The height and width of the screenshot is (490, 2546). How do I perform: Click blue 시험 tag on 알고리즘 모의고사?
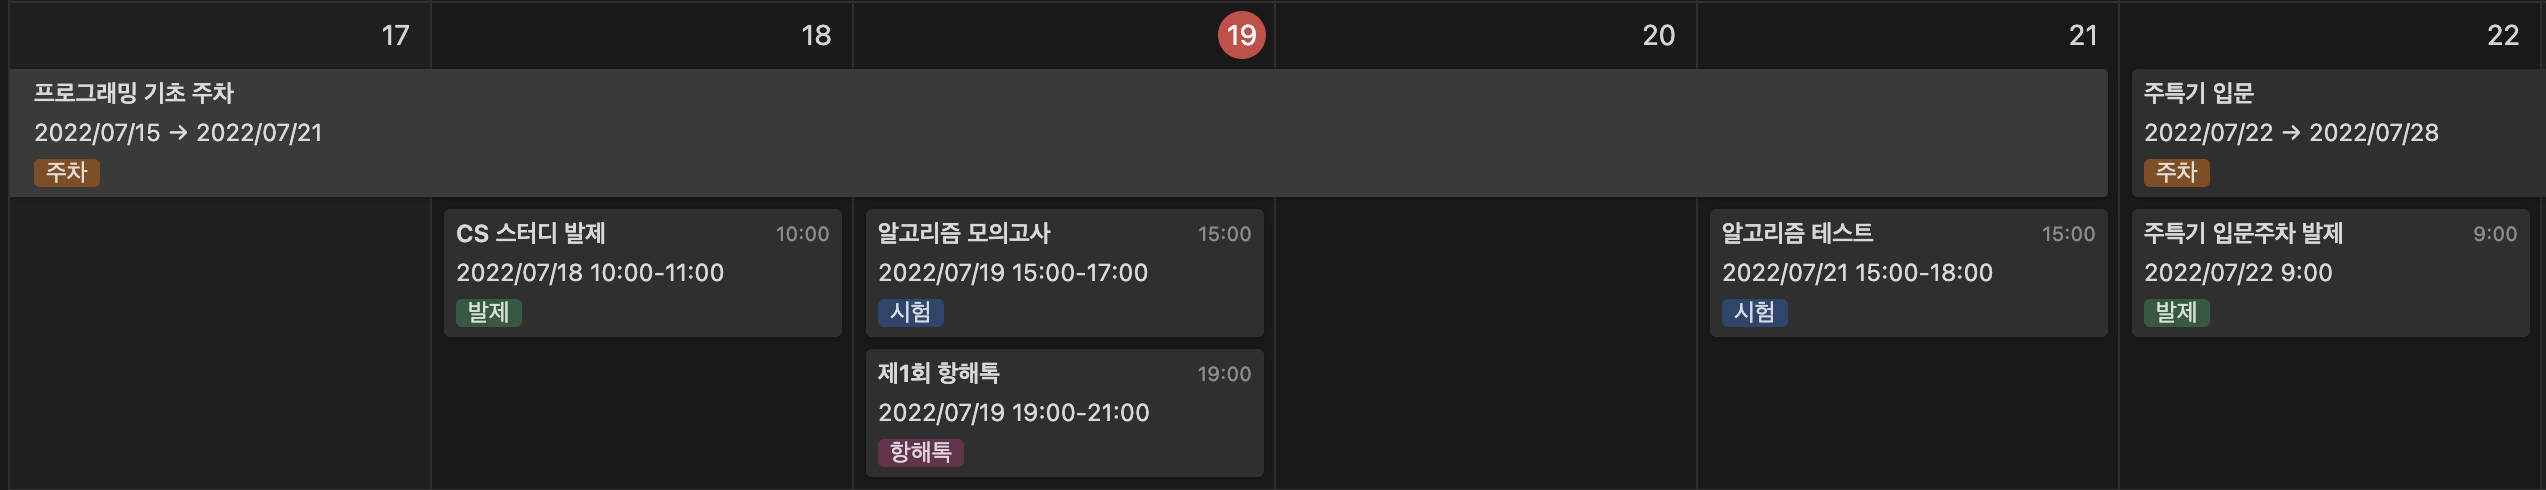click(x=910, y=313)
